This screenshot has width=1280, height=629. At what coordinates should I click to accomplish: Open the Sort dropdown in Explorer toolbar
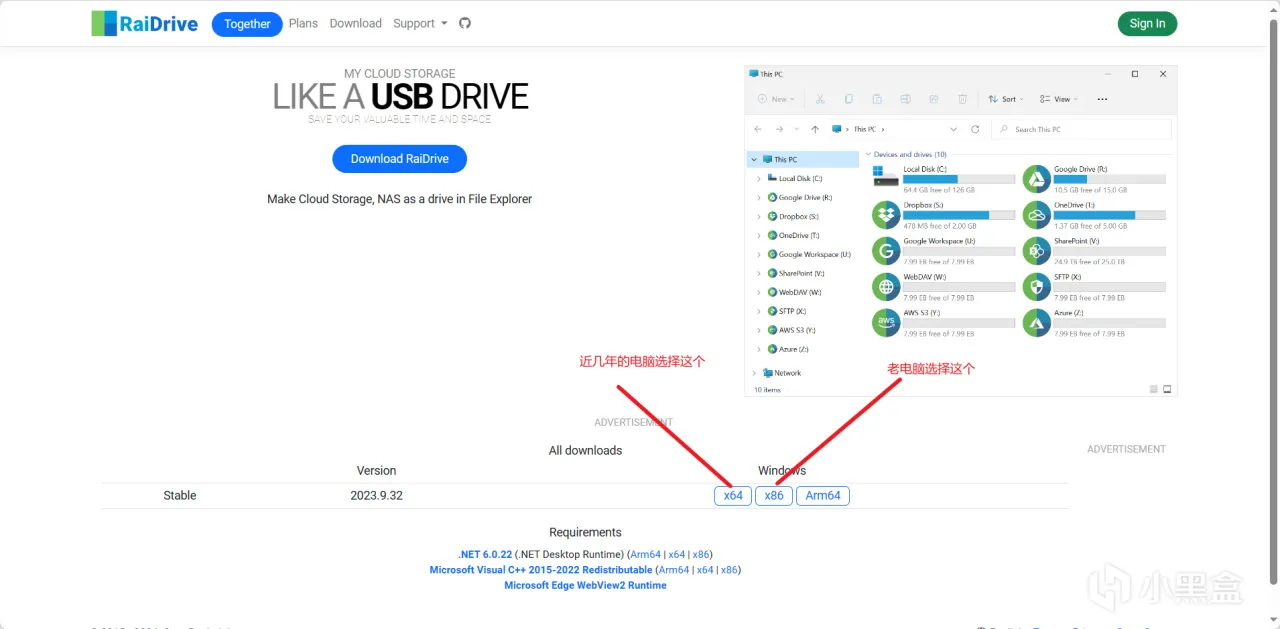(x=1005, y=99)
